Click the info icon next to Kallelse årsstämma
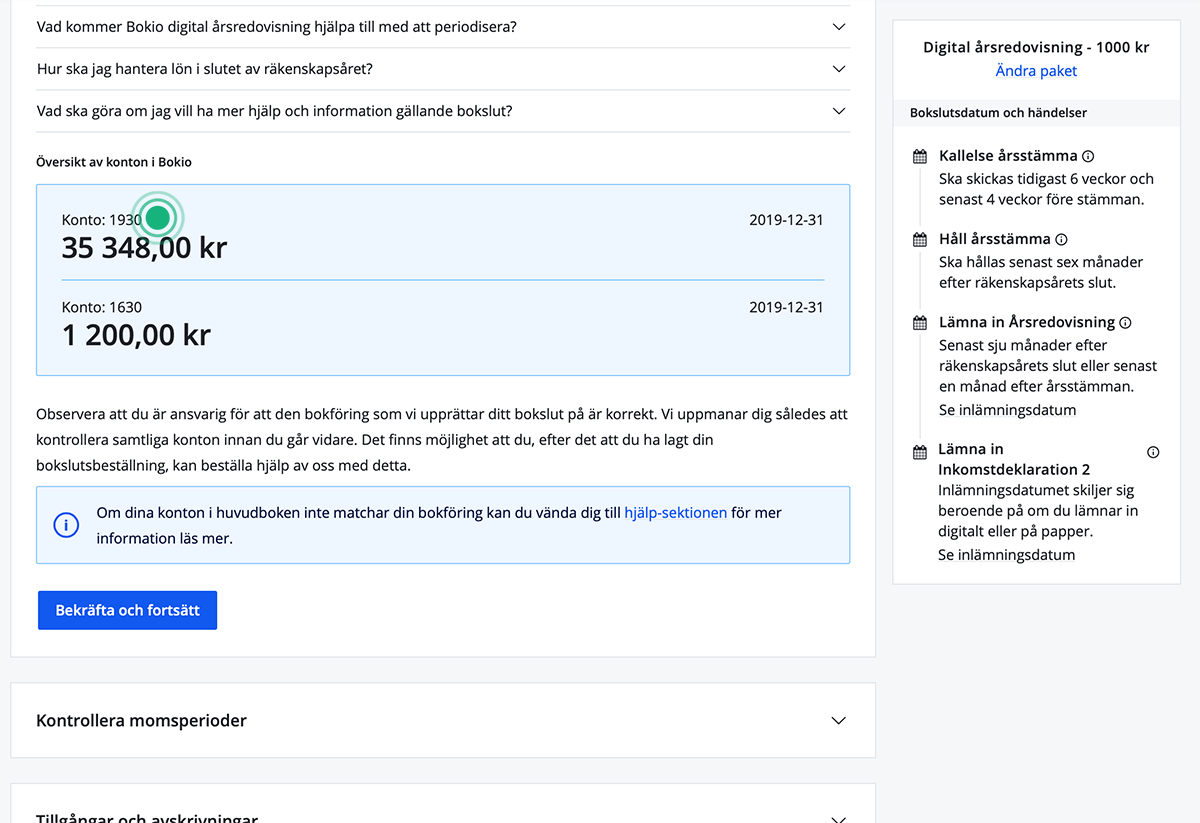 coord(1088,156)
